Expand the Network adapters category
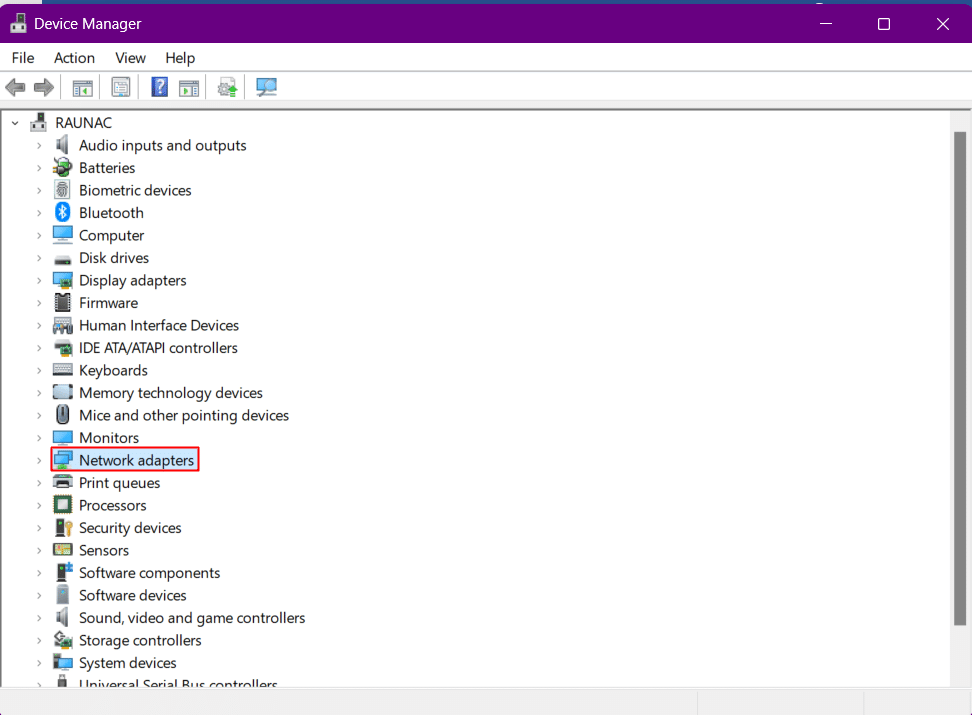Image resolution: width=972 pixels, height=715 pixels. coord(39,460)
